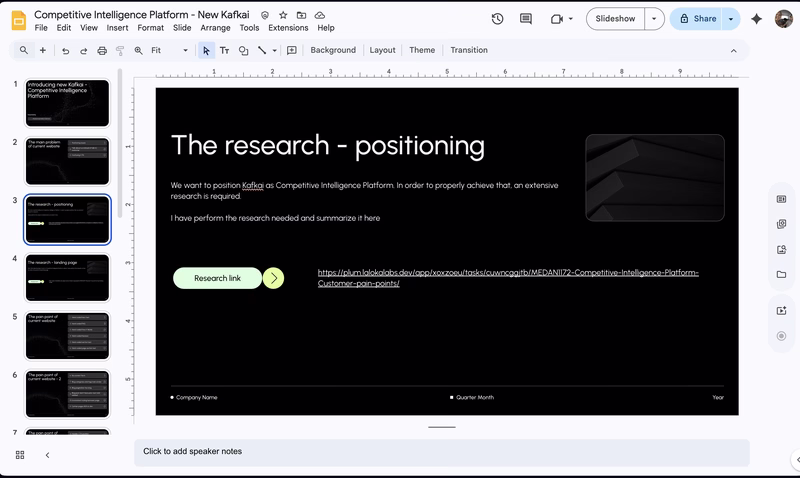The image size is (800, 478).
Task: Hide the menus with the collapse chevron
Action: [x=733, y=51]
